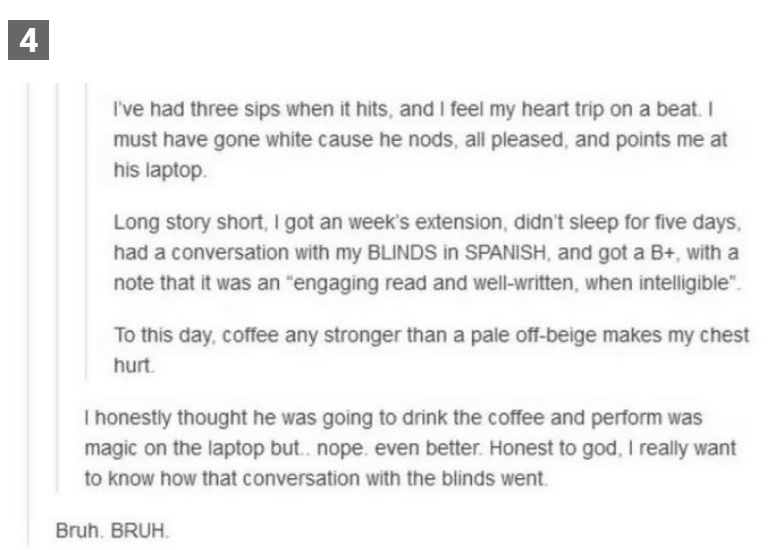Click the 'week's extension' phrase

tap(425, 223)
